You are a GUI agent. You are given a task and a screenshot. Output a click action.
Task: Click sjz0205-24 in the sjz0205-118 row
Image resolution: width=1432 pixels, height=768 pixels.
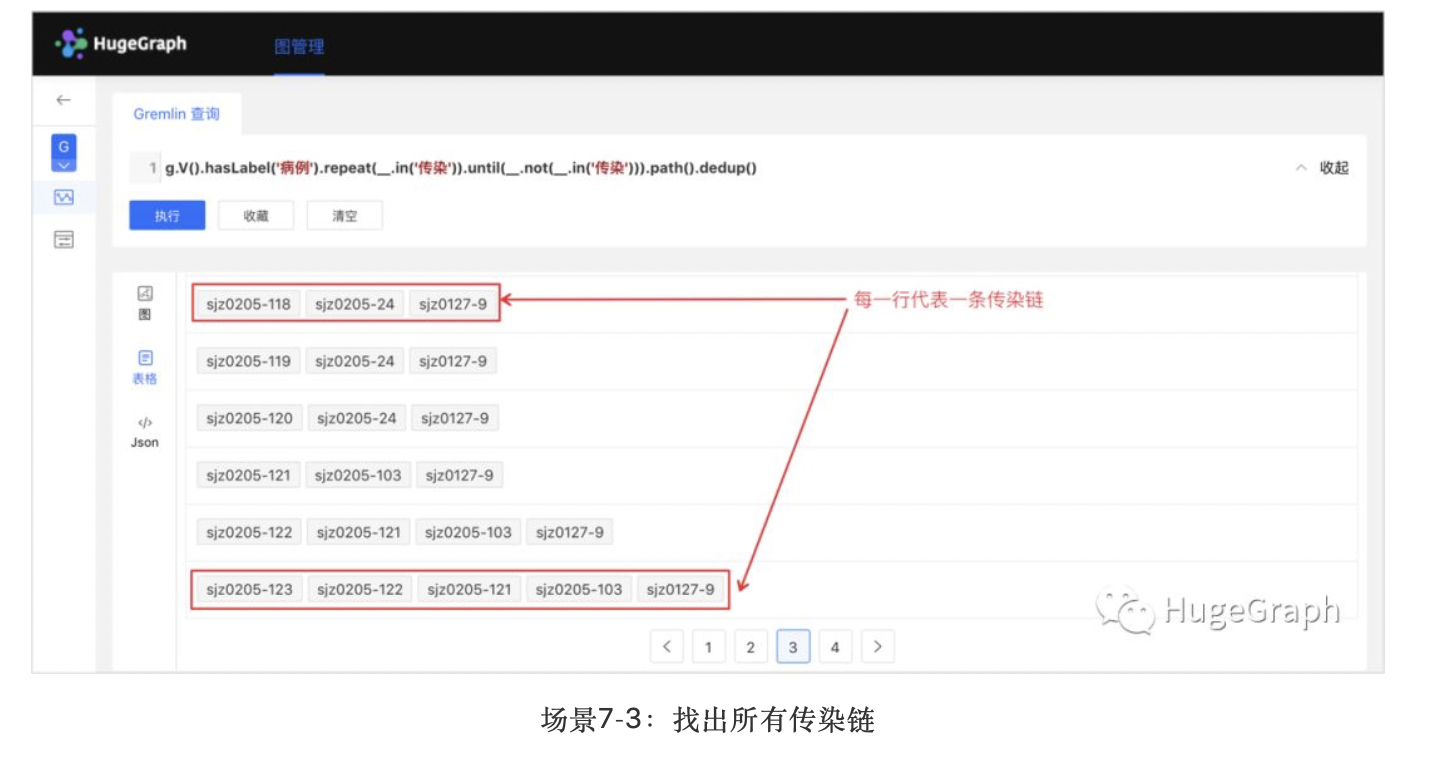[355, 304]
